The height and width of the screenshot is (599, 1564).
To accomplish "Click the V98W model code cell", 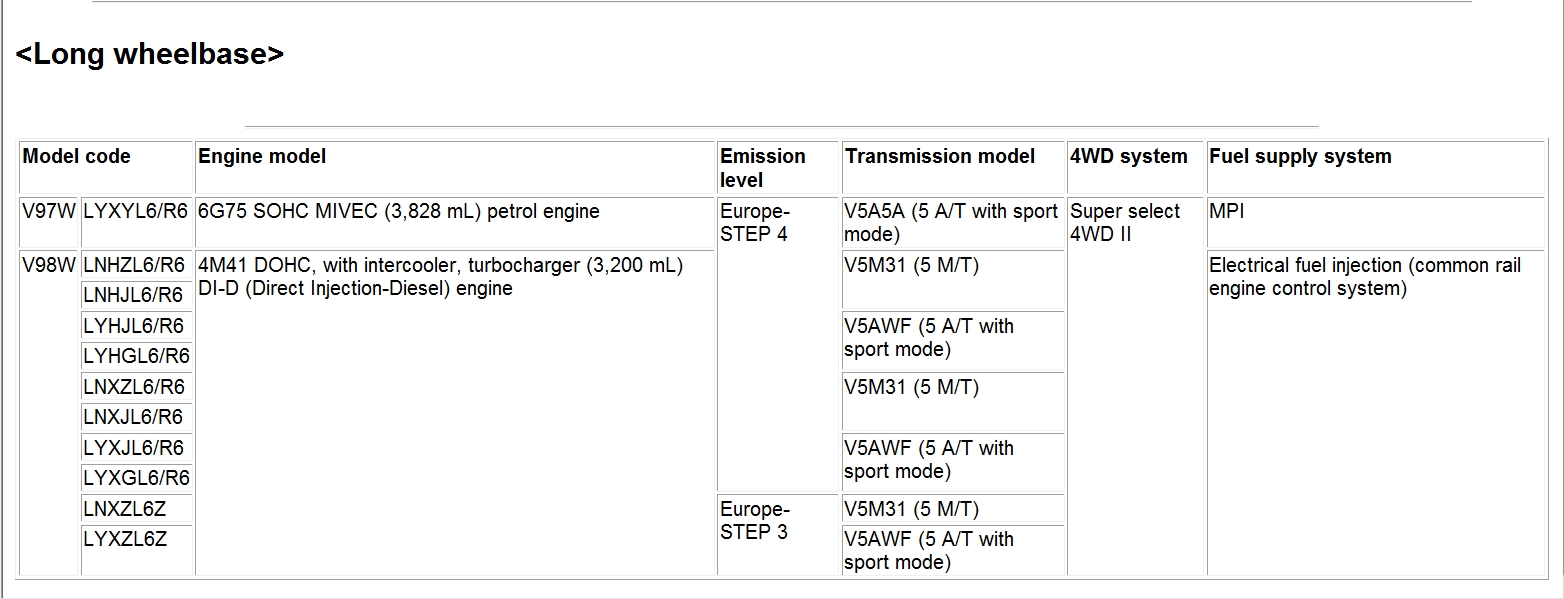I will tap(49, 266).
